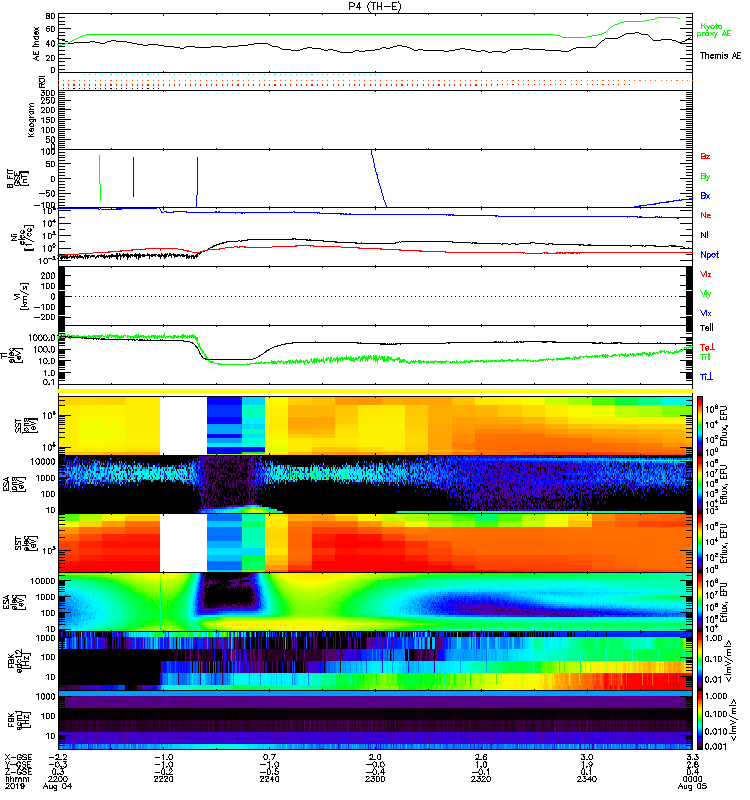The image size is (750, 800).
Task: Click the dark dropout region in ESA electrons spectrogram
Action: pos(229,593)
